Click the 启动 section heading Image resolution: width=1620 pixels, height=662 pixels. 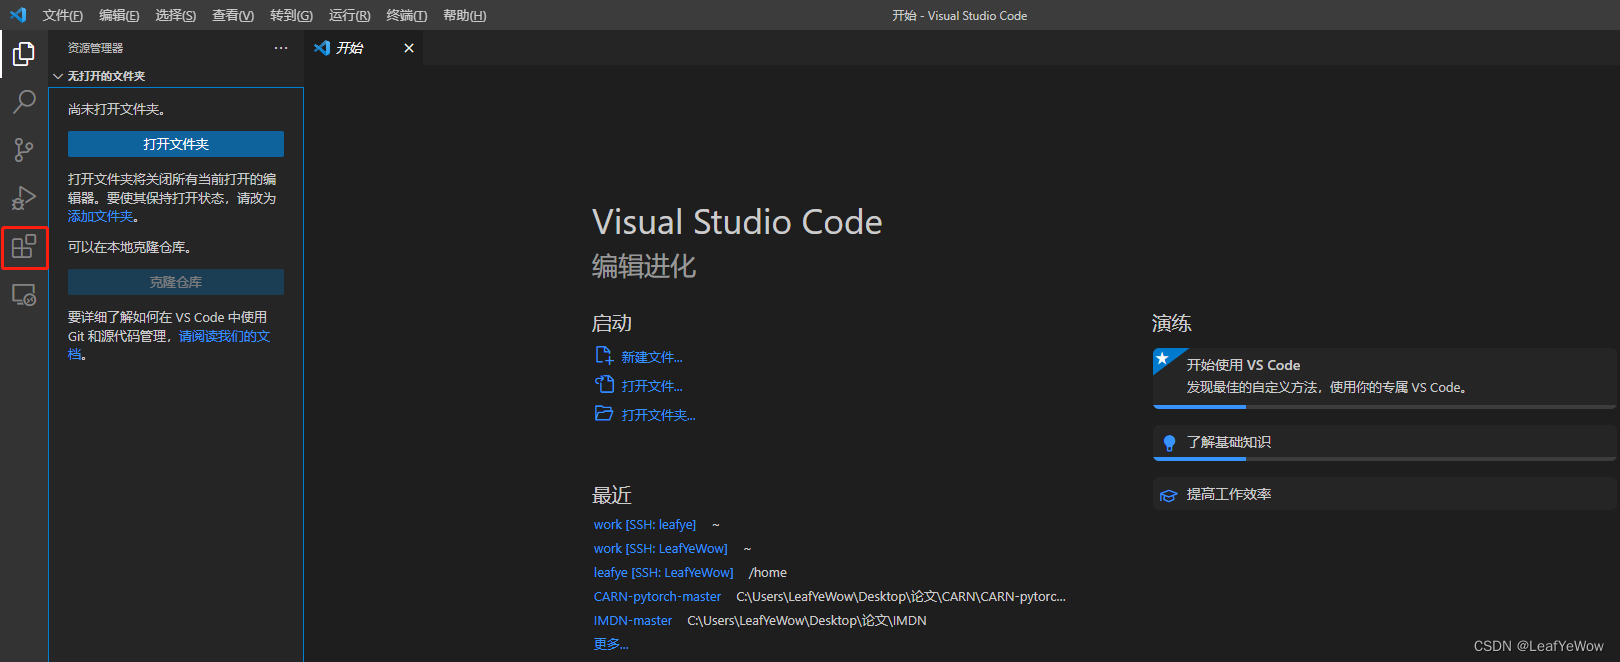click(x=612, y=323)
